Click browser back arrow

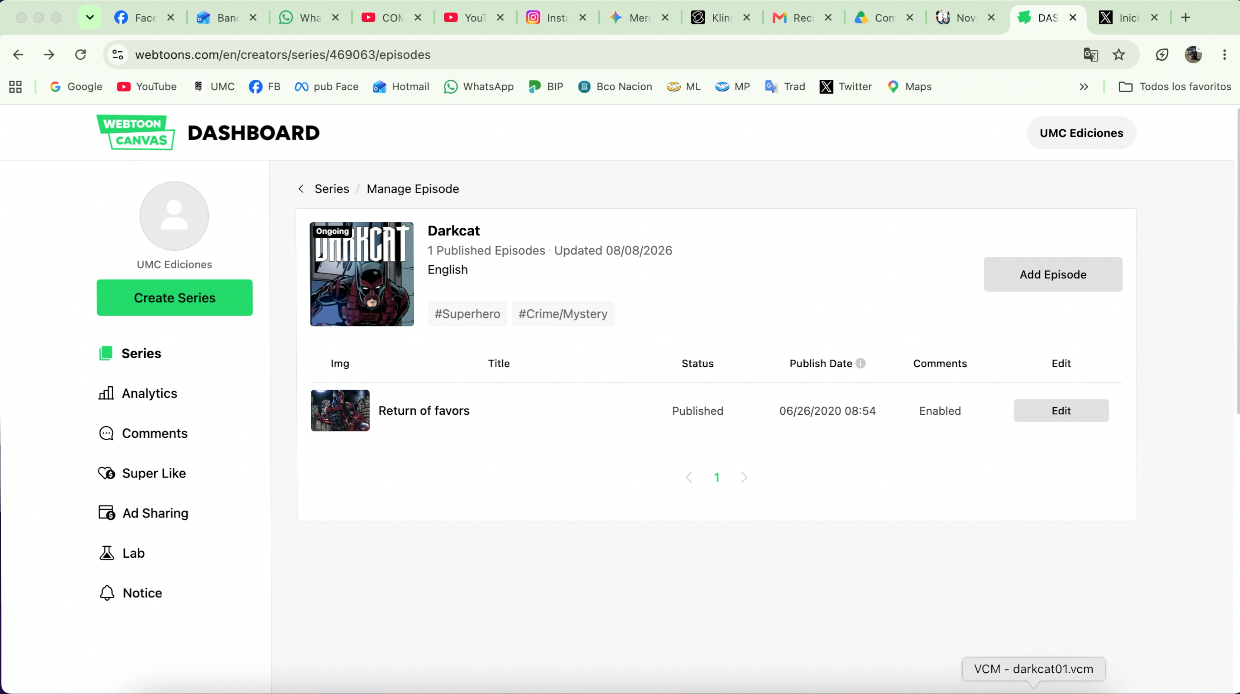(x=18, y=55)
